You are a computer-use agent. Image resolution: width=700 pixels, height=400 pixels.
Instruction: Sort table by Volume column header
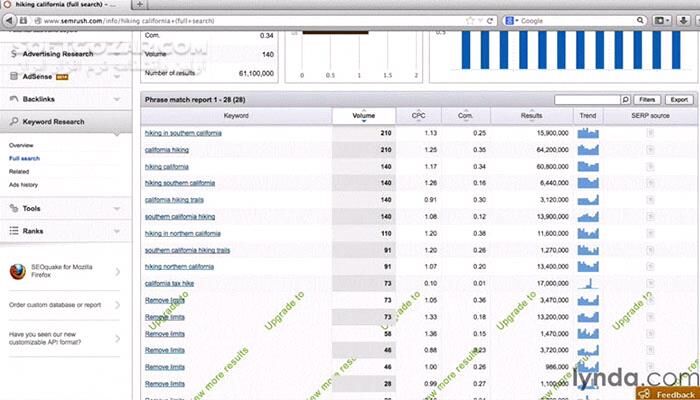point(364,116)
